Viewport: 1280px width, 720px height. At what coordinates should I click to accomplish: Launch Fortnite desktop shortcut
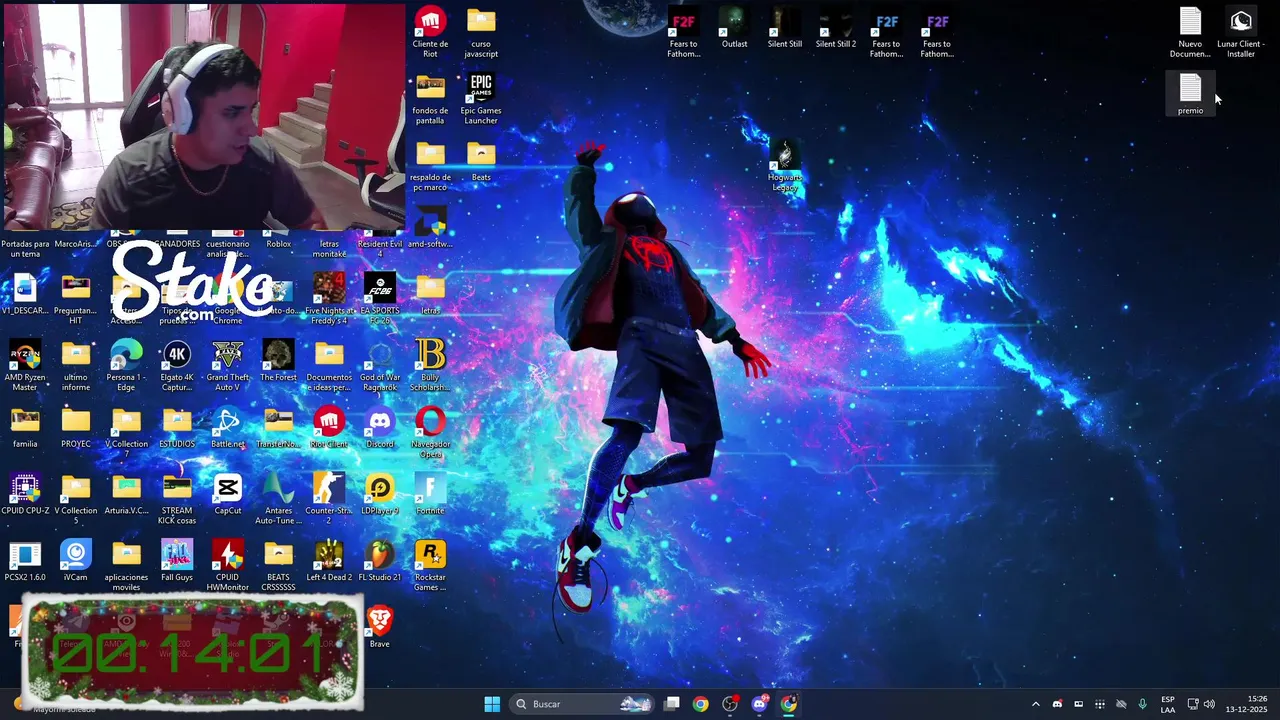pyautogui.click(x=430, y=495)
